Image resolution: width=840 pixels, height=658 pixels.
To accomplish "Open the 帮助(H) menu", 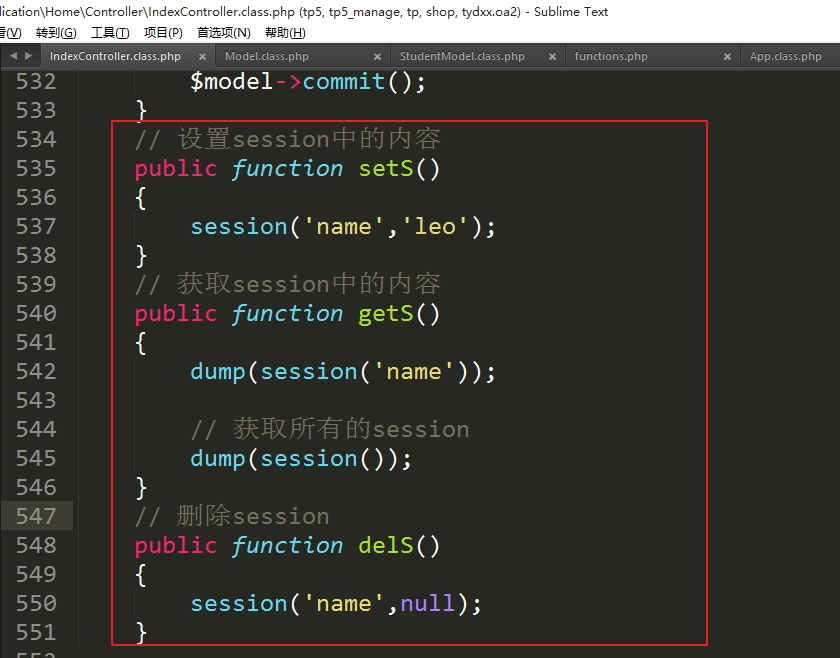I will (285, 33).
